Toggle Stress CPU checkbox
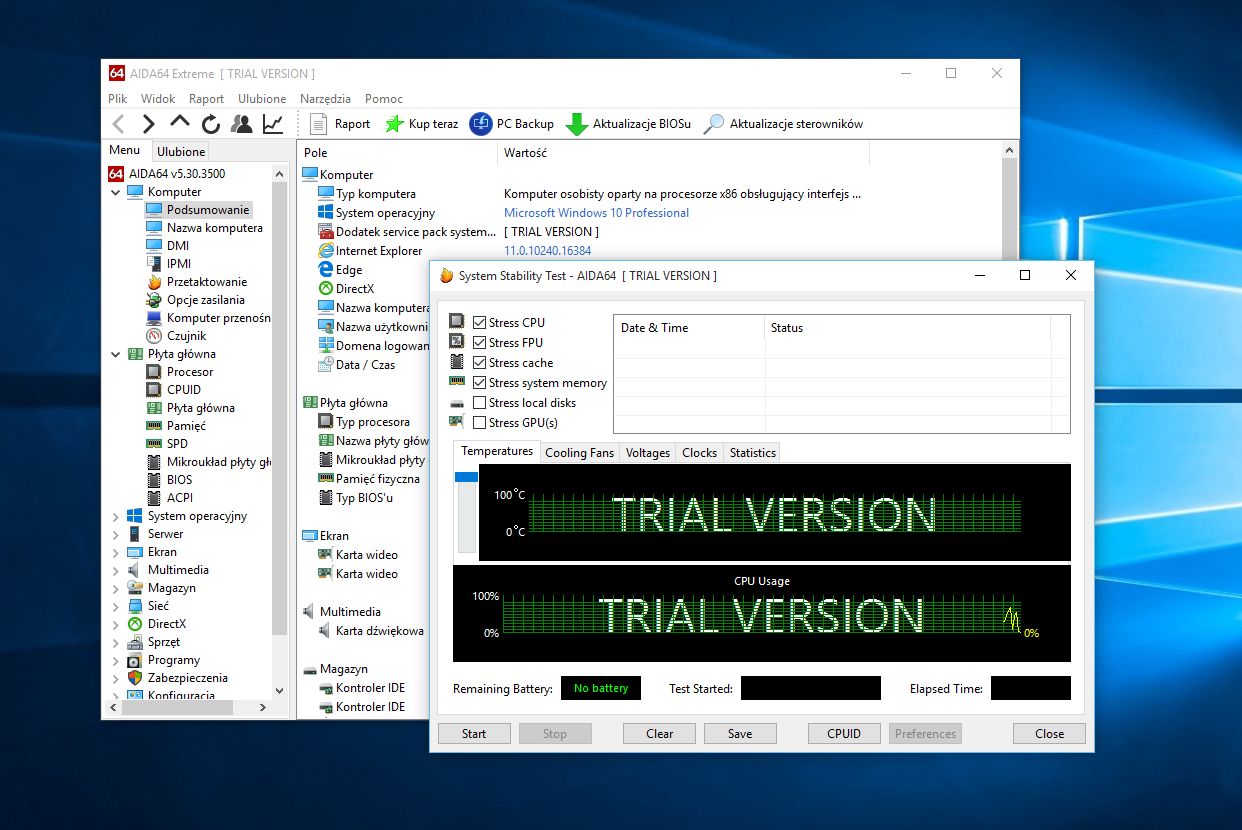 tap(480, 323)
